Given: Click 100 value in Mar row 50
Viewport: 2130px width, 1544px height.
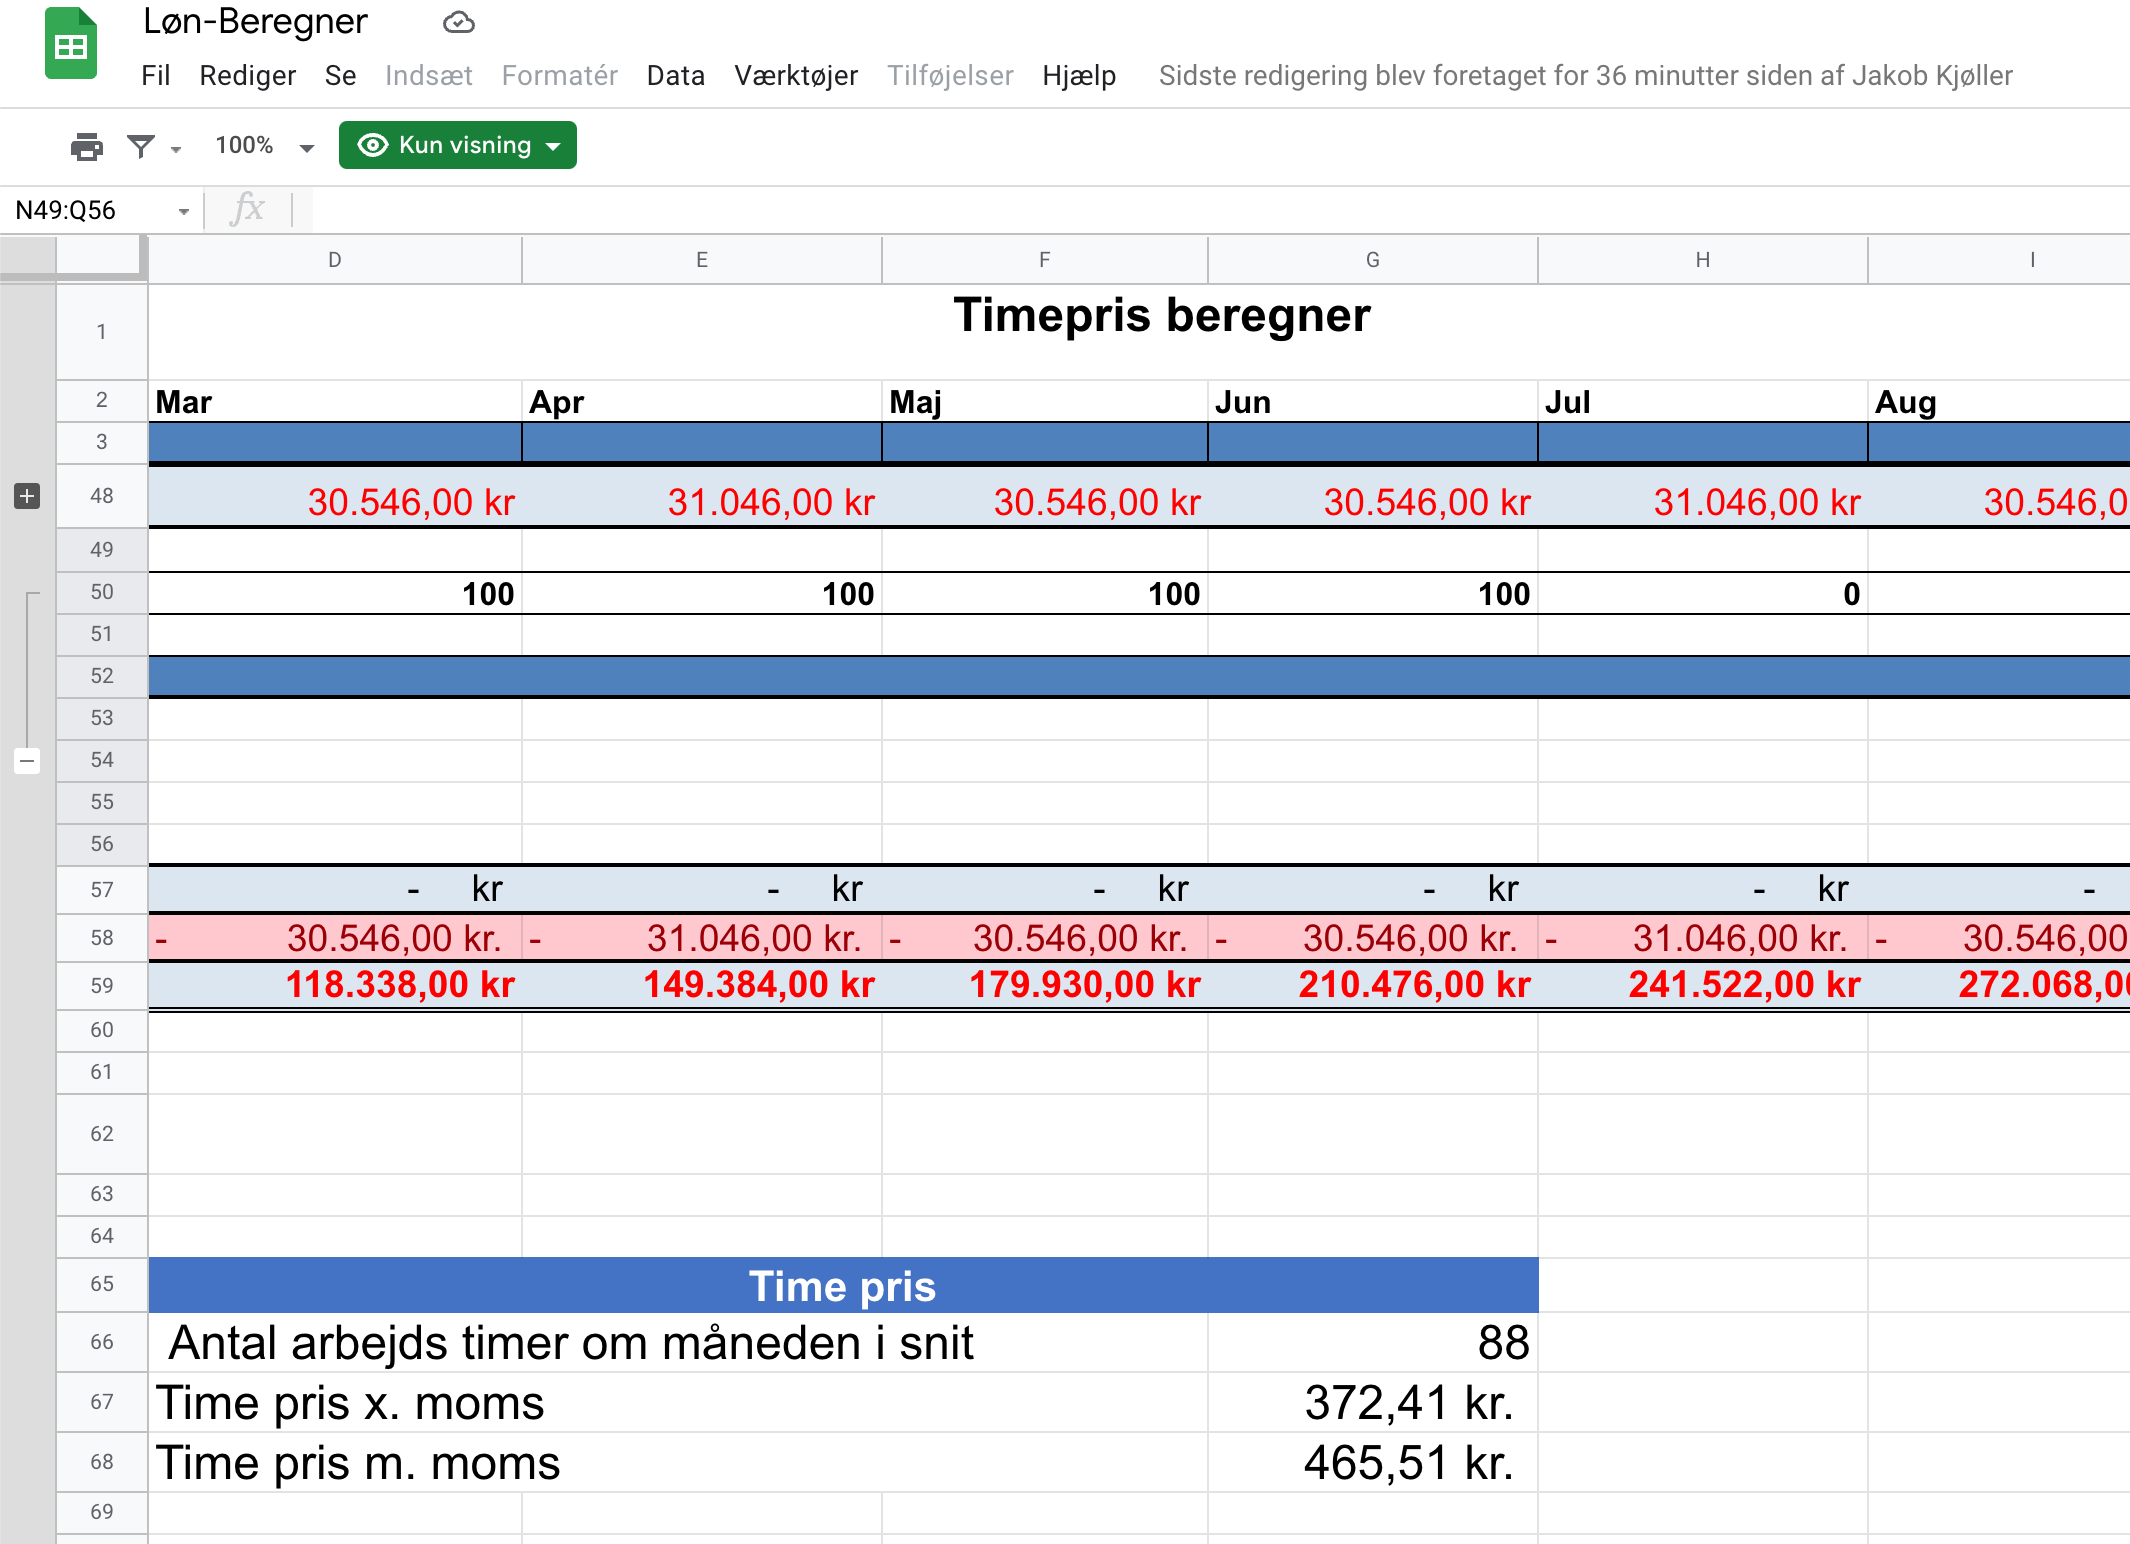Looking at the screenshot, I should pos(335,594).
